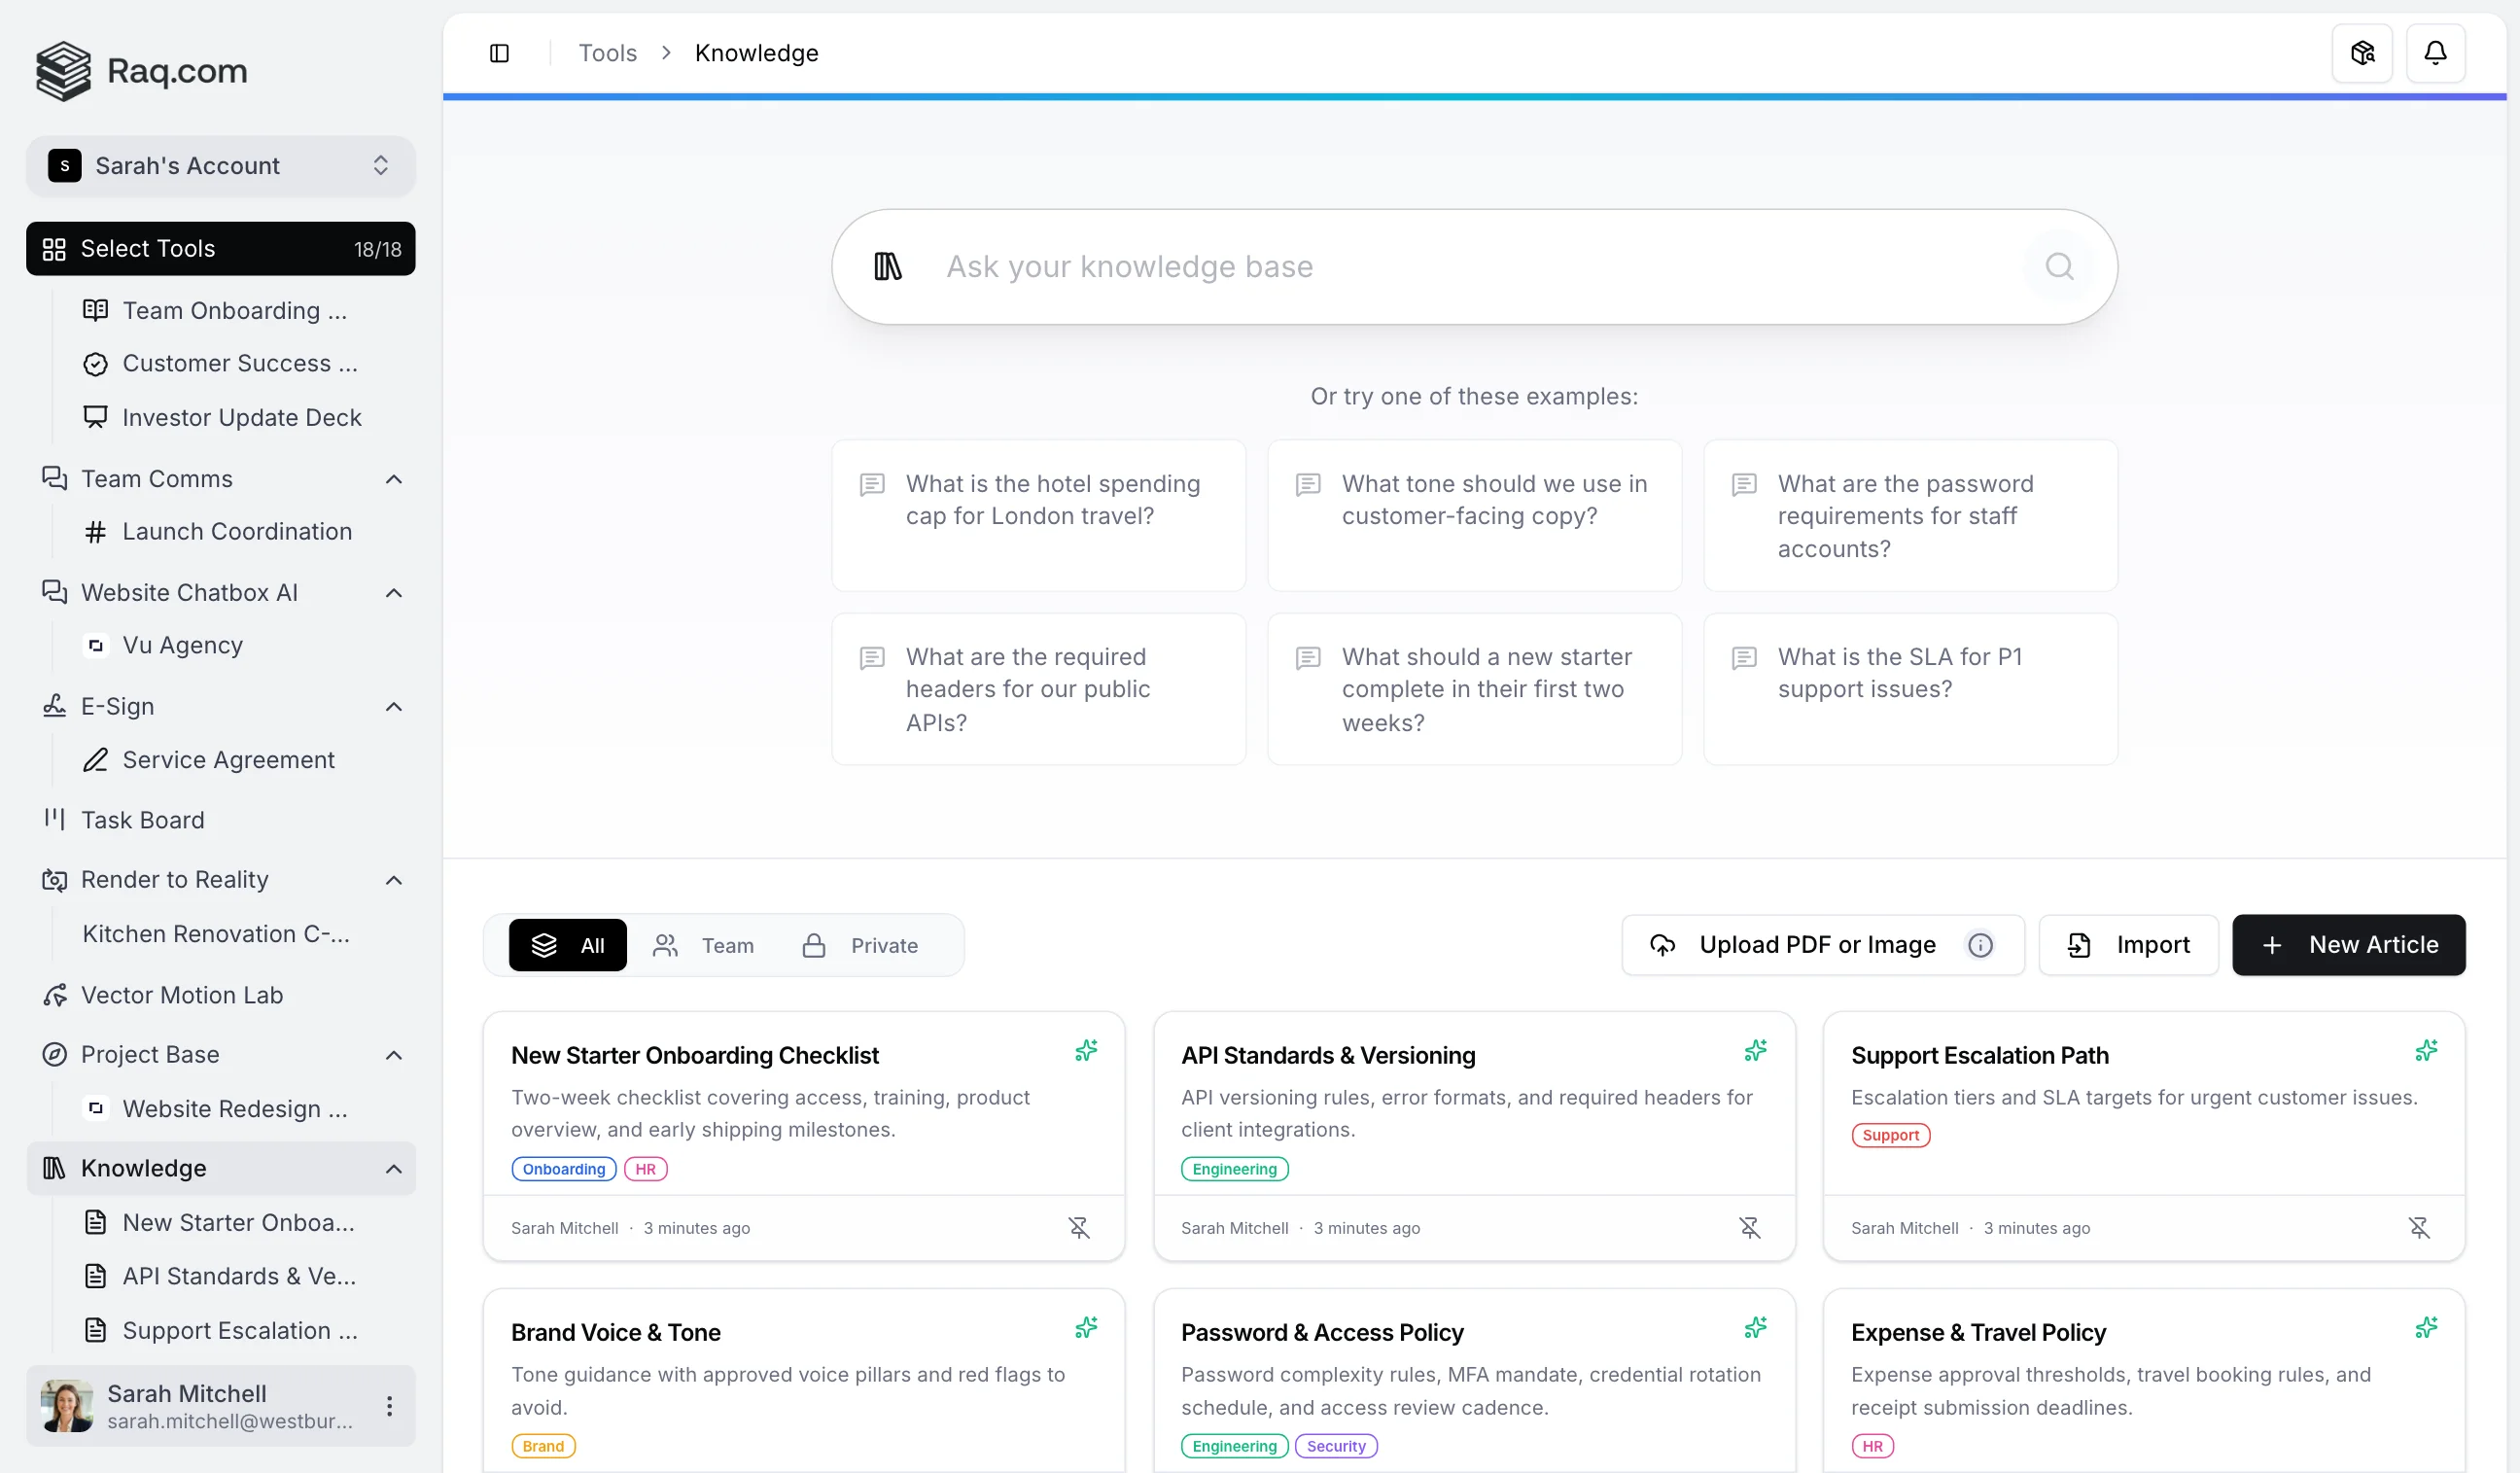Collapse the Team Comms section

(394, 479)
